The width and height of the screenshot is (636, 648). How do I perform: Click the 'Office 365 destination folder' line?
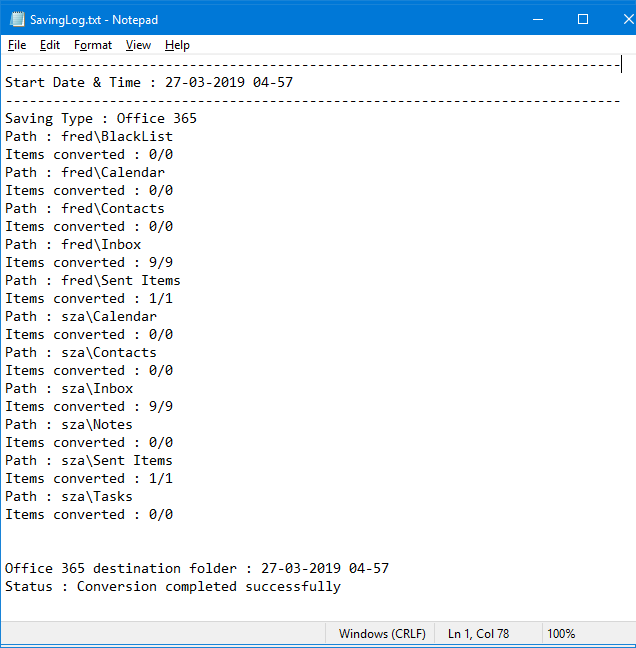tap(197, 569)
